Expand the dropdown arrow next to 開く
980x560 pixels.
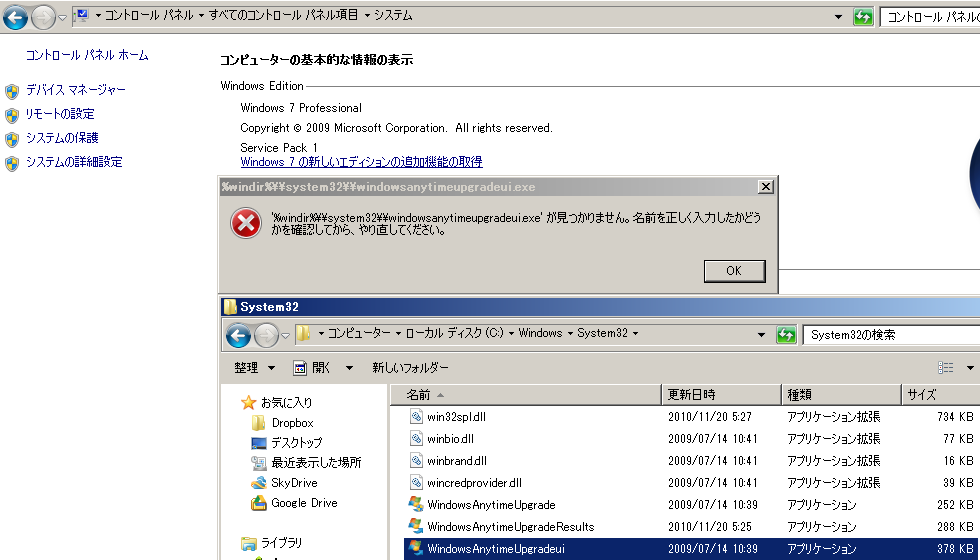(349, 368)
